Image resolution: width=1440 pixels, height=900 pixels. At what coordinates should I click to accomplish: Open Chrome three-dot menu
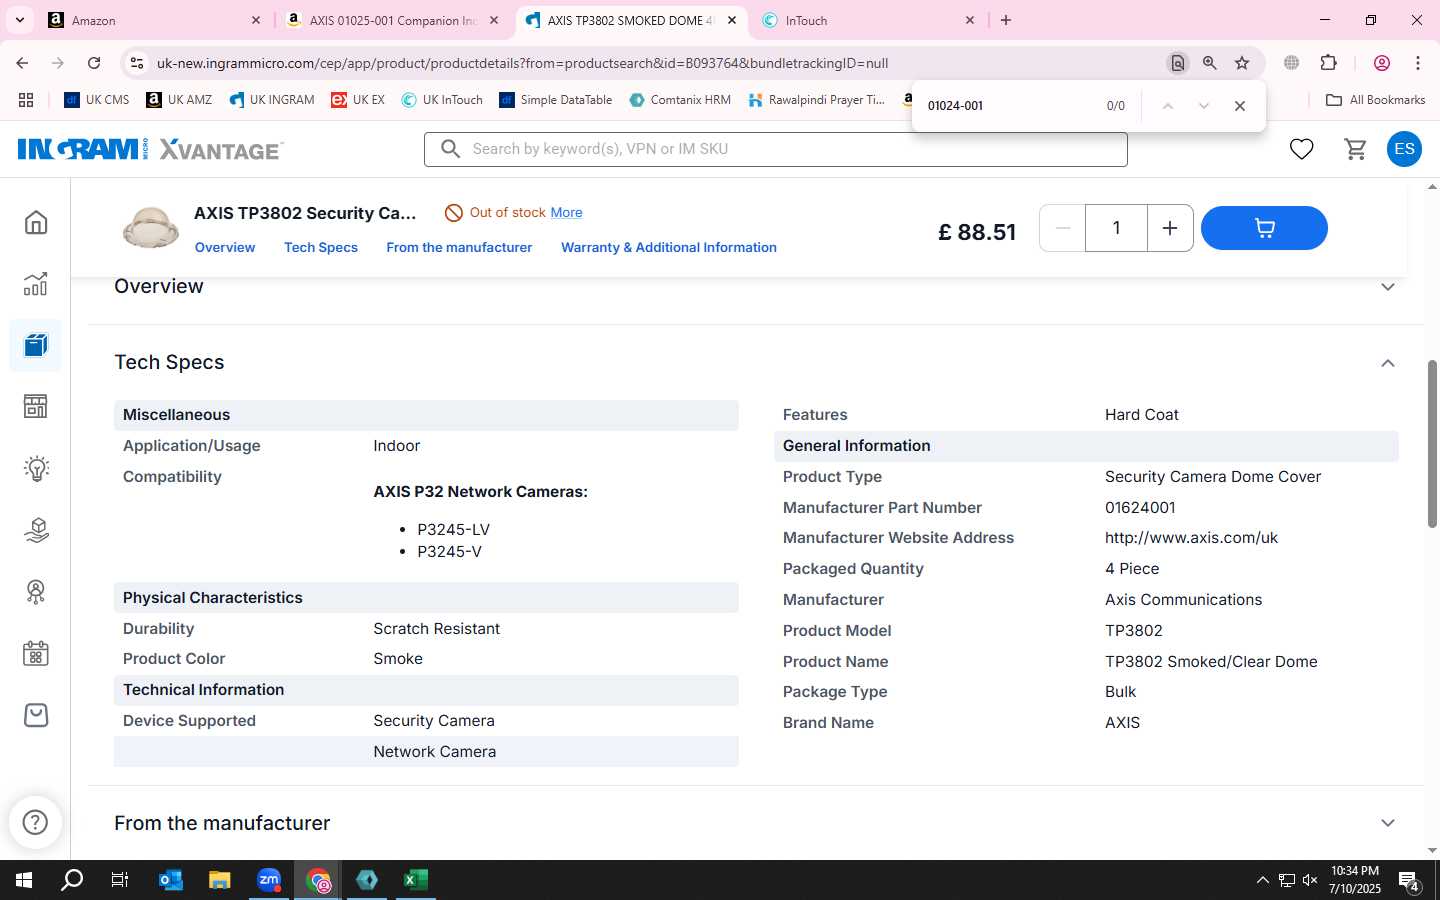(1418, 63)
